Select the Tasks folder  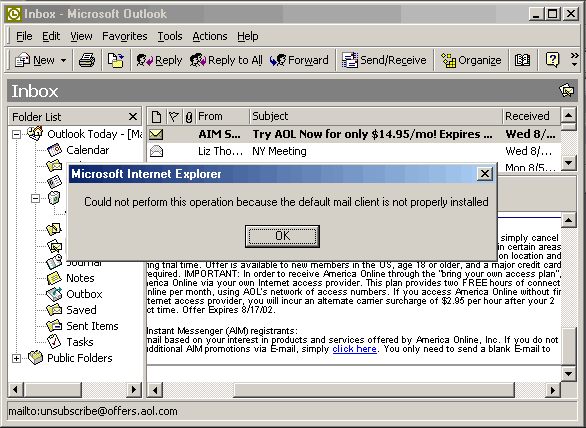[80, 342]
